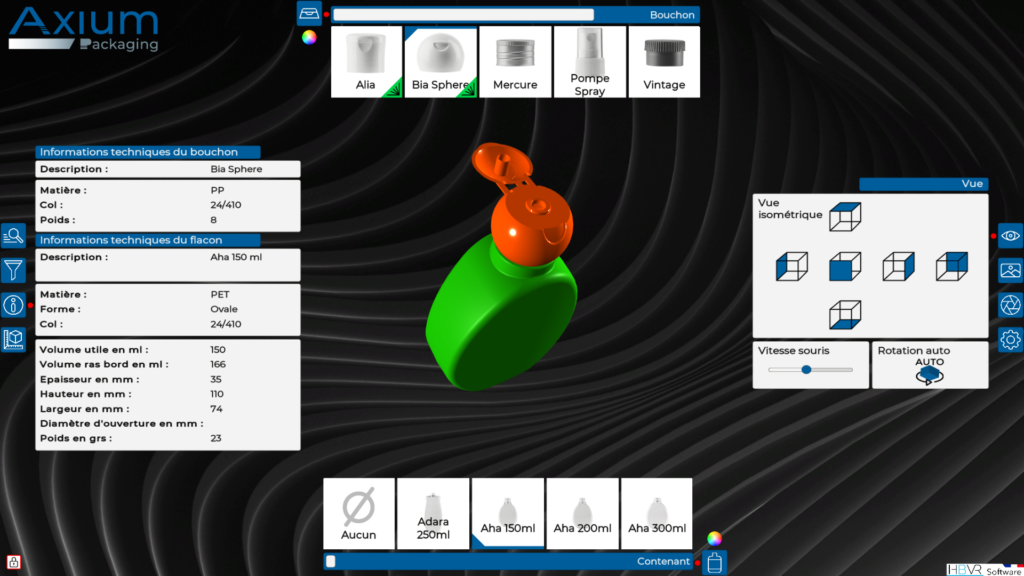The width and height of the screenshot is (1024, 576).
Task: Toggle the Vue eye icon
Action: [x=1010, y=236]
